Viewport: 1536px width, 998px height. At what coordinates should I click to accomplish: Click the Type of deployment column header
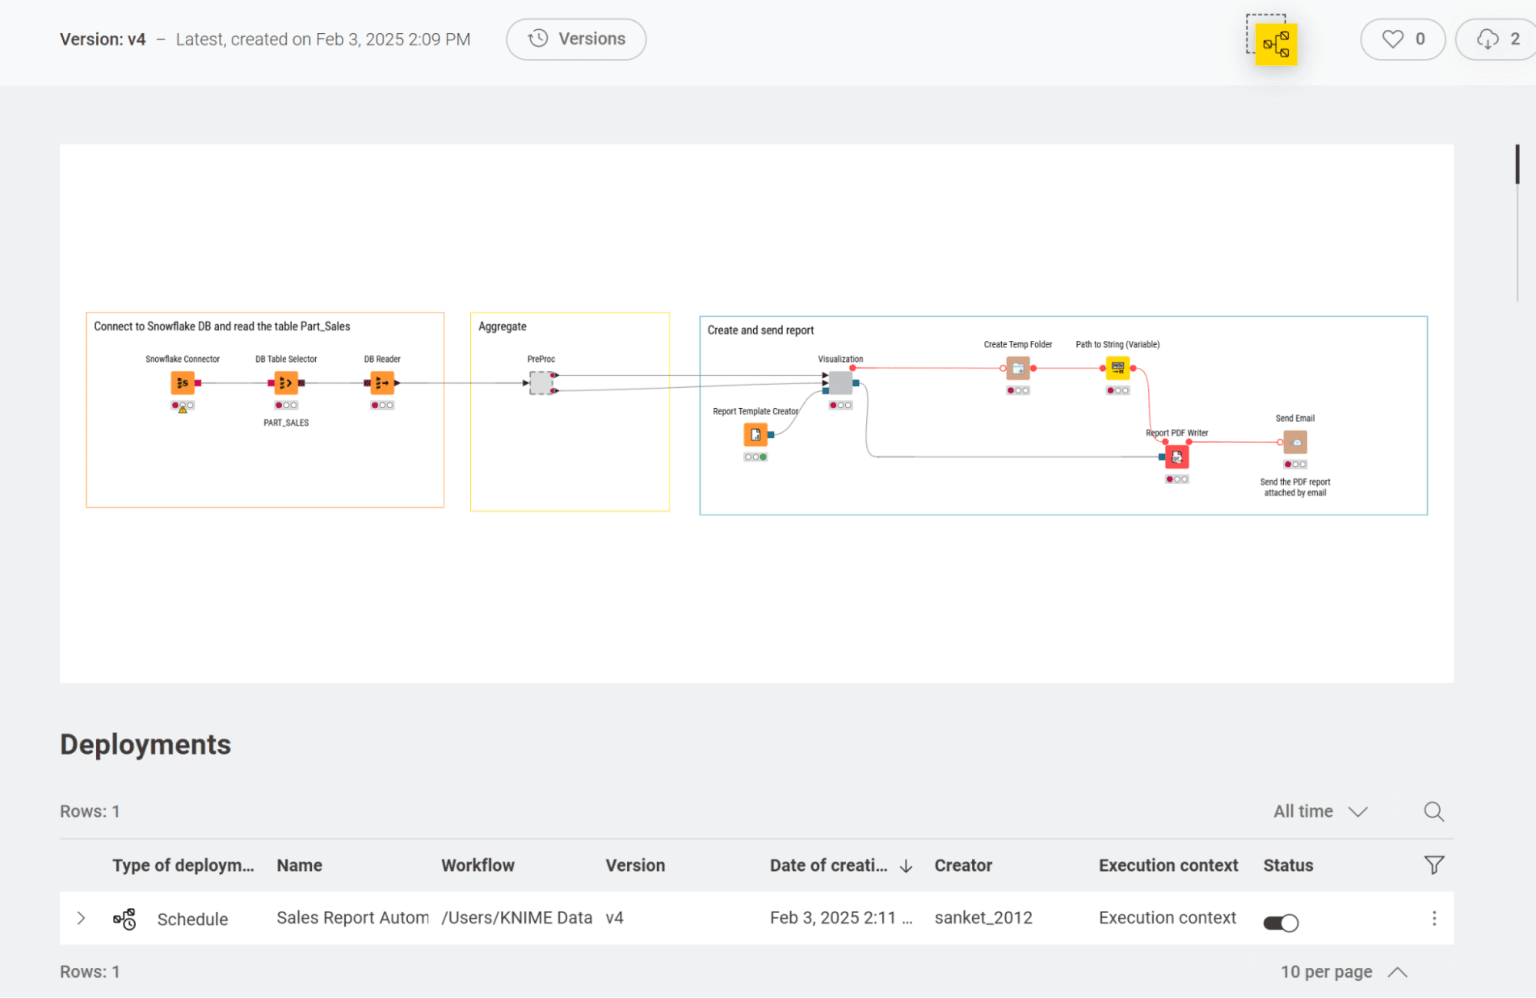tap(183, 866)
